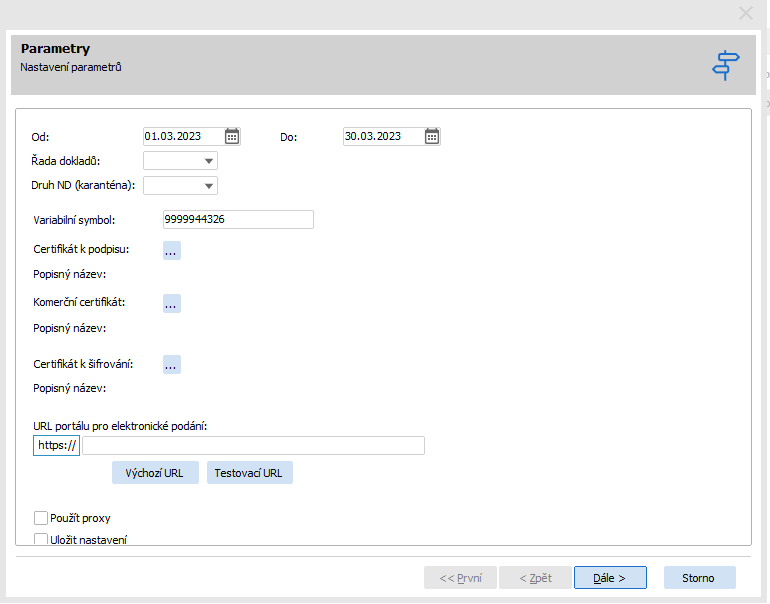Click the https:// protocol prefix box
Viewport: 770px width, 604px height.
pos(57,446)
